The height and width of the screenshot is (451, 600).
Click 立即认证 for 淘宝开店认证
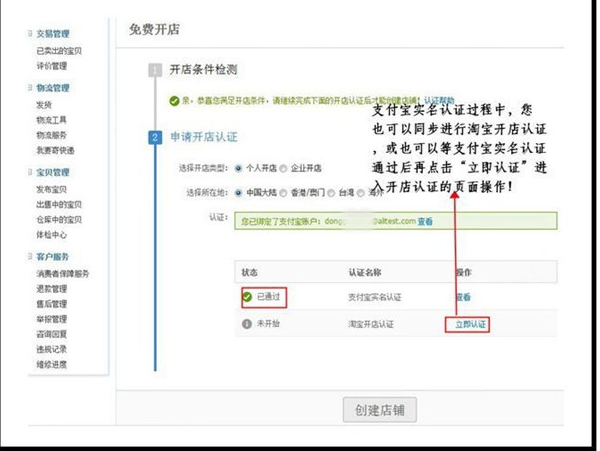click(470, 325)
